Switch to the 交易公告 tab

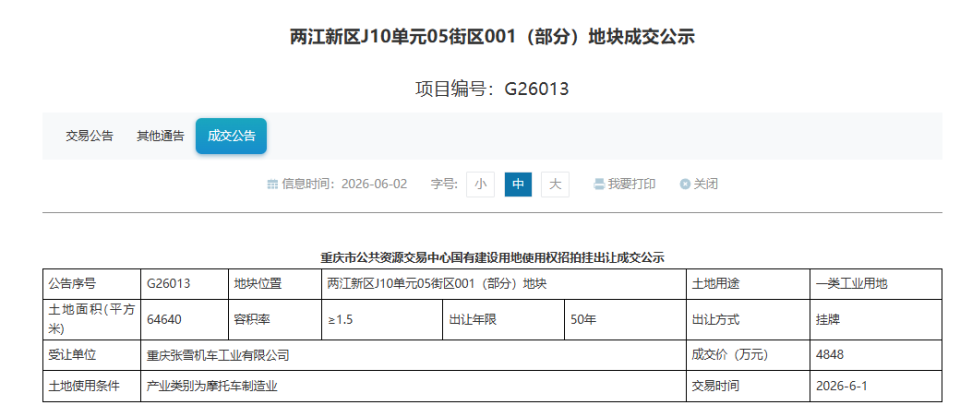(x=89, y=136)
